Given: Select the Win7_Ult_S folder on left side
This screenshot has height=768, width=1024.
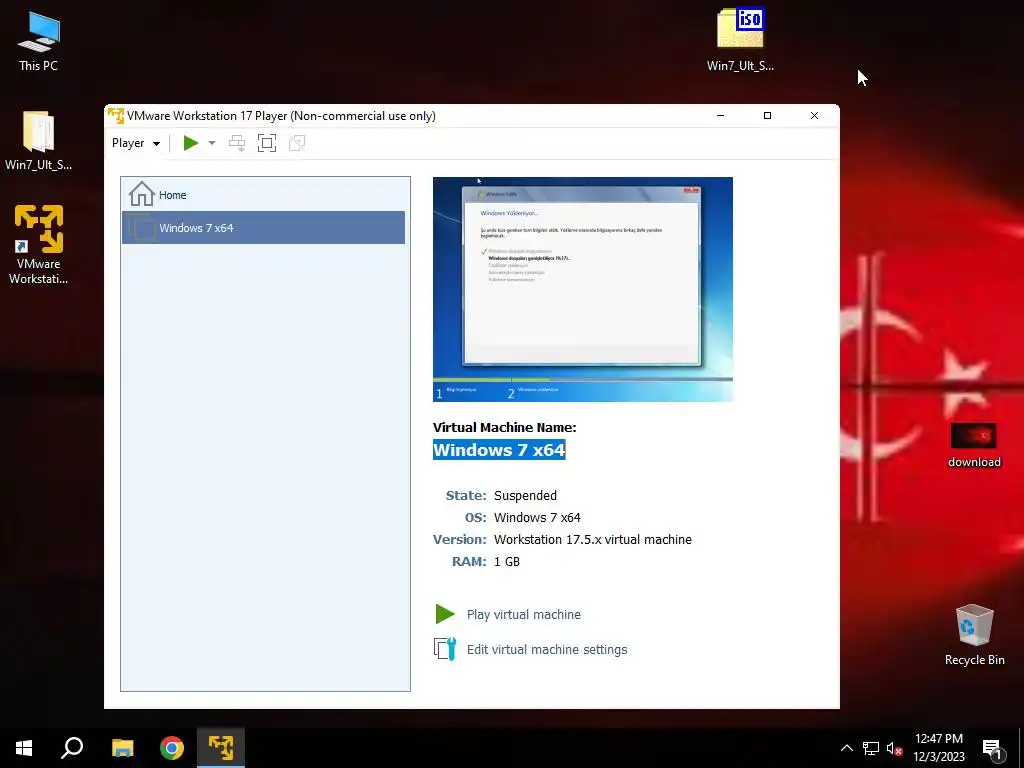Looking at the screenshot, I should pyautogui.click(x=39, y=141).
